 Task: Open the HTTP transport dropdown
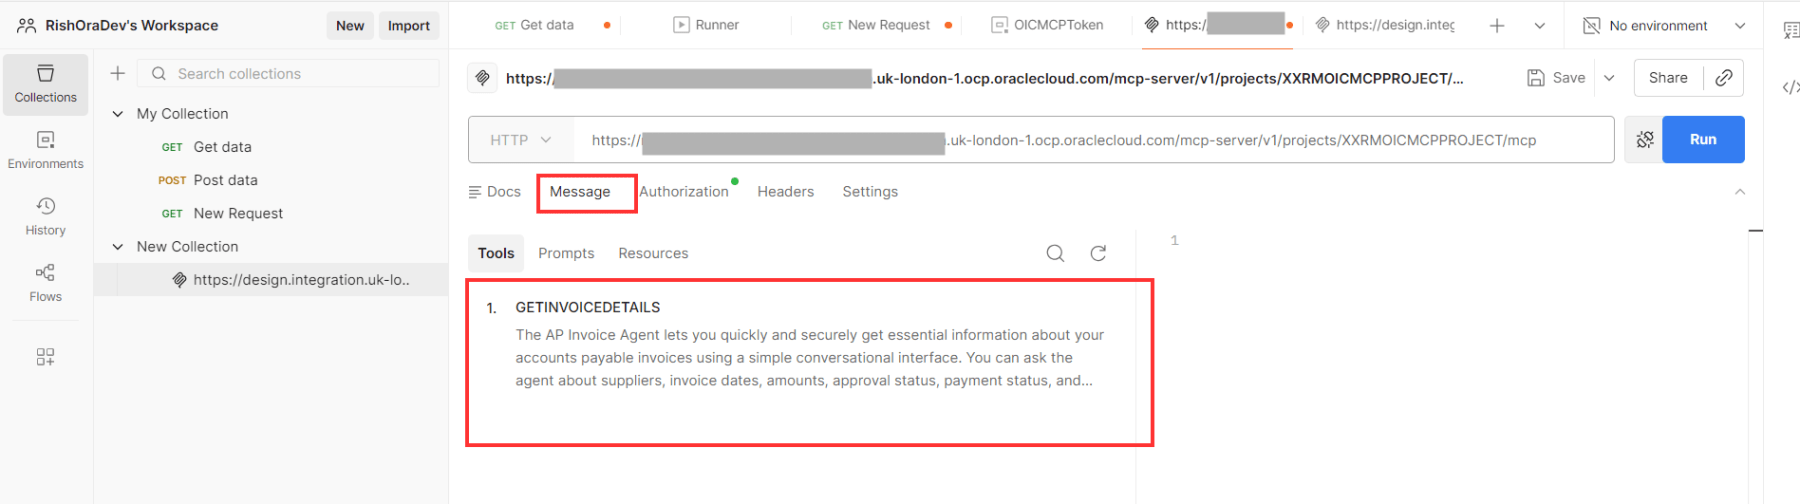tap(521, 140)
